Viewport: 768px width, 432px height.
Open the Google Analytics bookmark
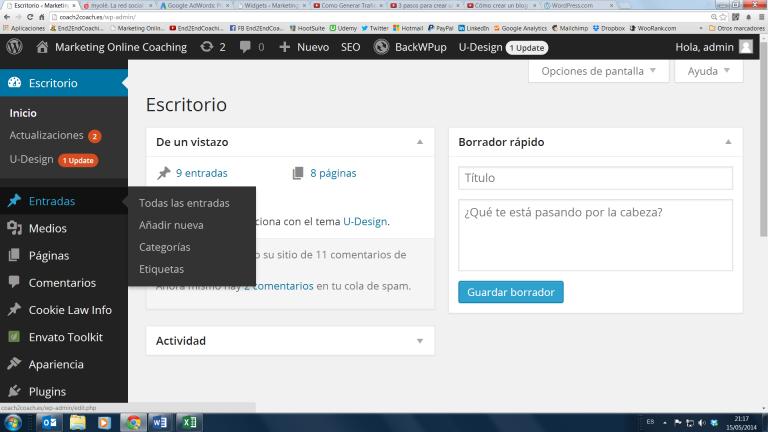(520, 28)
